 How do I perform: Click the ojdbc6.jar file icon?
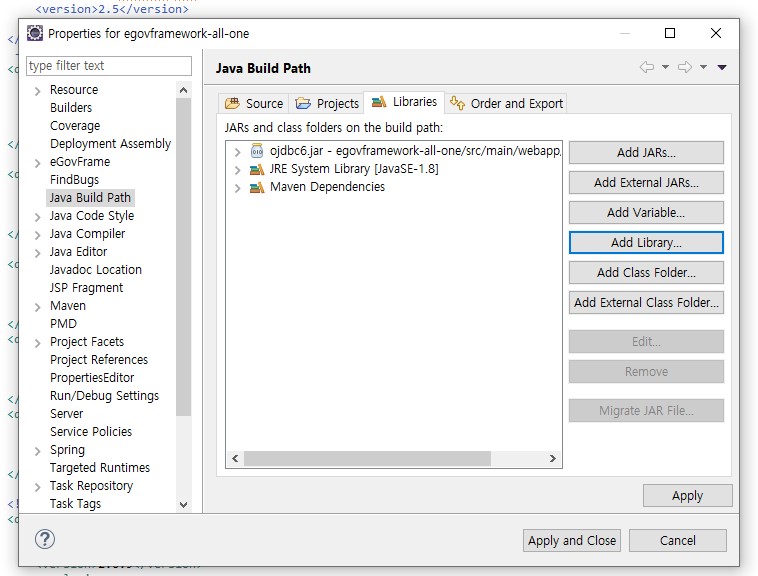click(x=257, y=151)
